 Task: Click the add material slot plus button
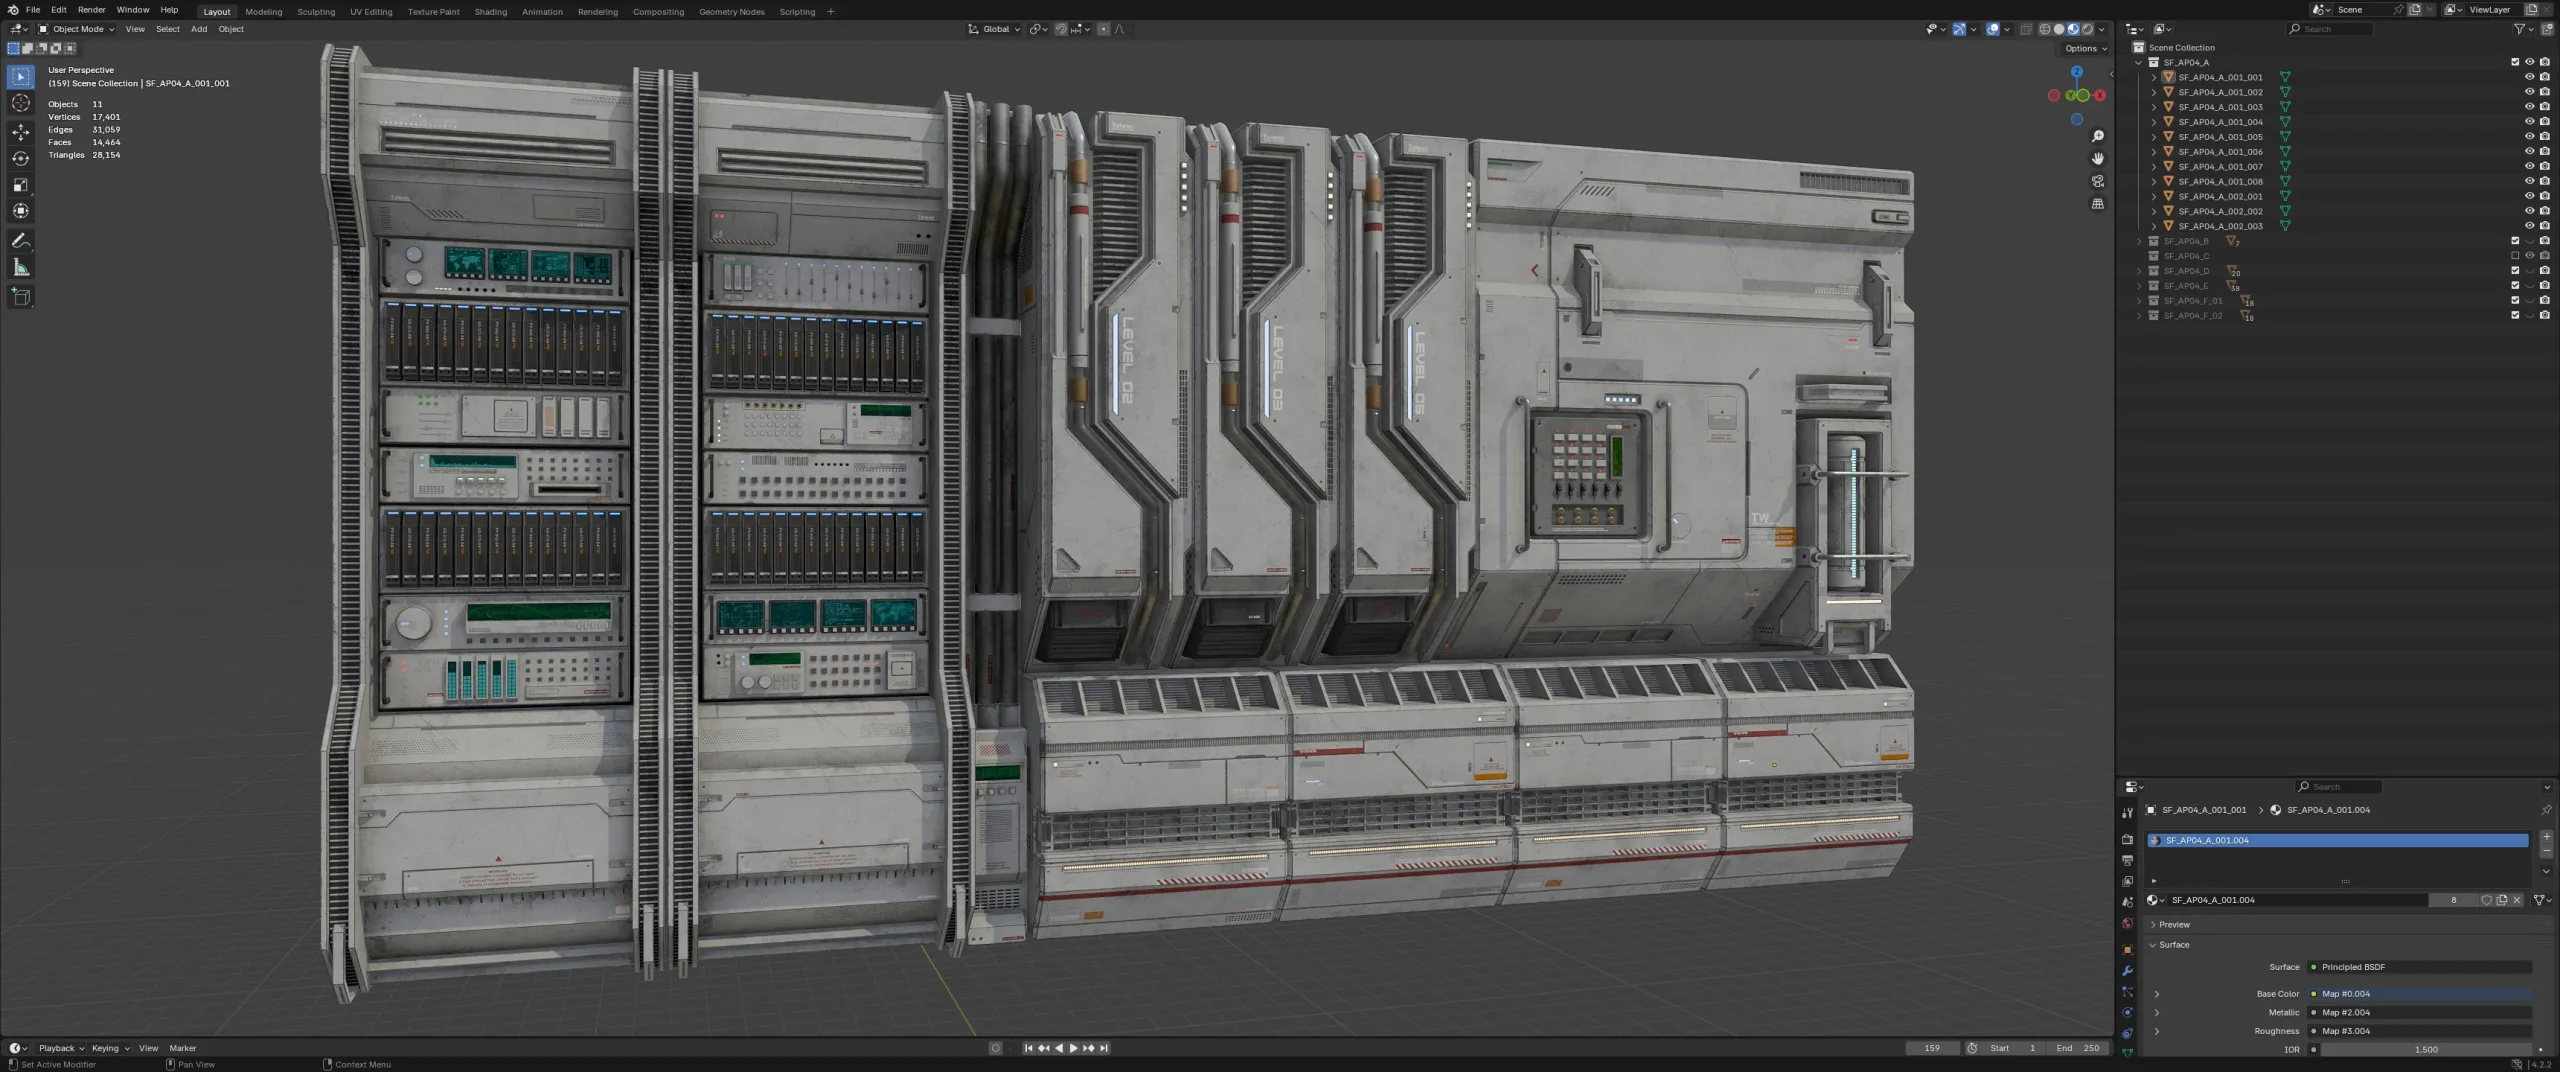(2546, 836)
